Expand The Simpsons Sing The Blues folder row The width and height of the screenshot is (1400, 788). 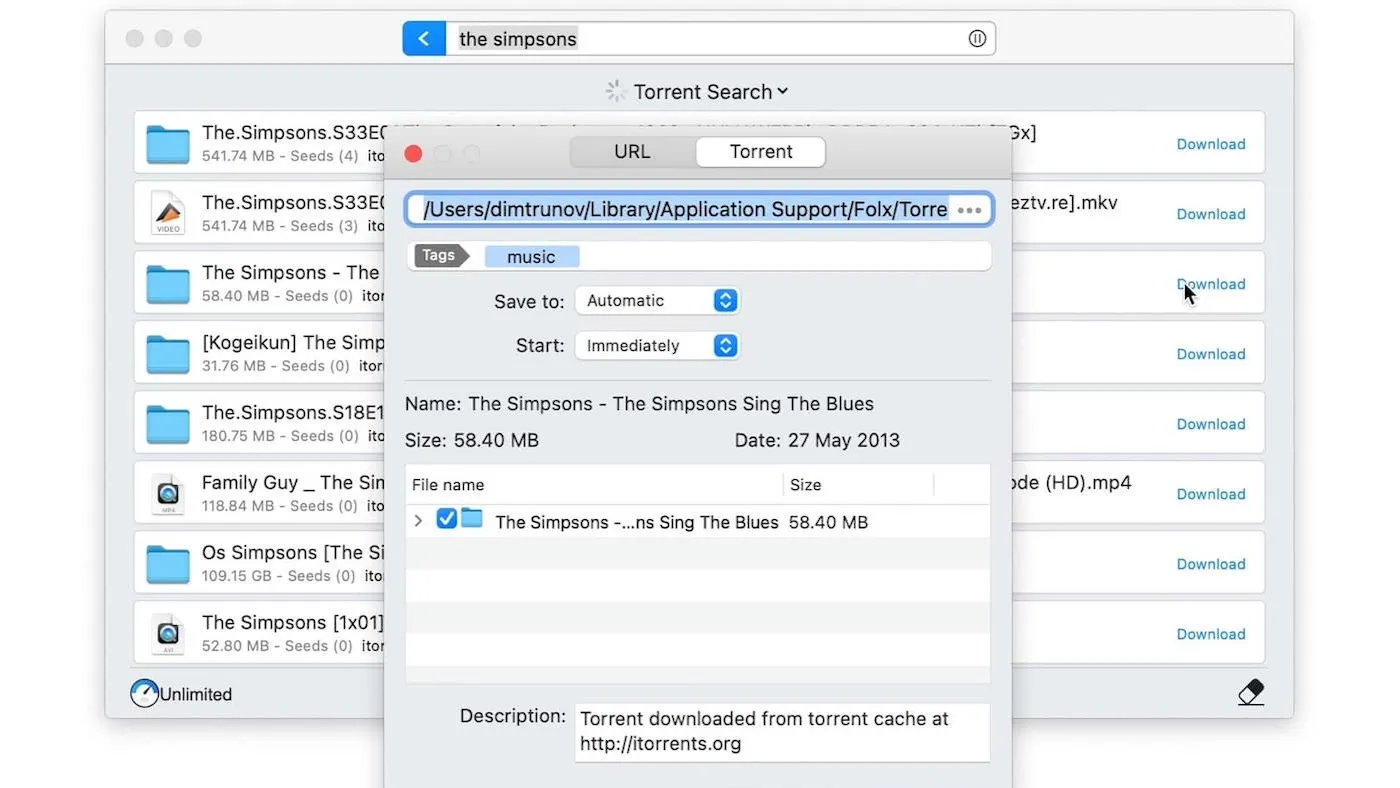[x=418, y=521]
